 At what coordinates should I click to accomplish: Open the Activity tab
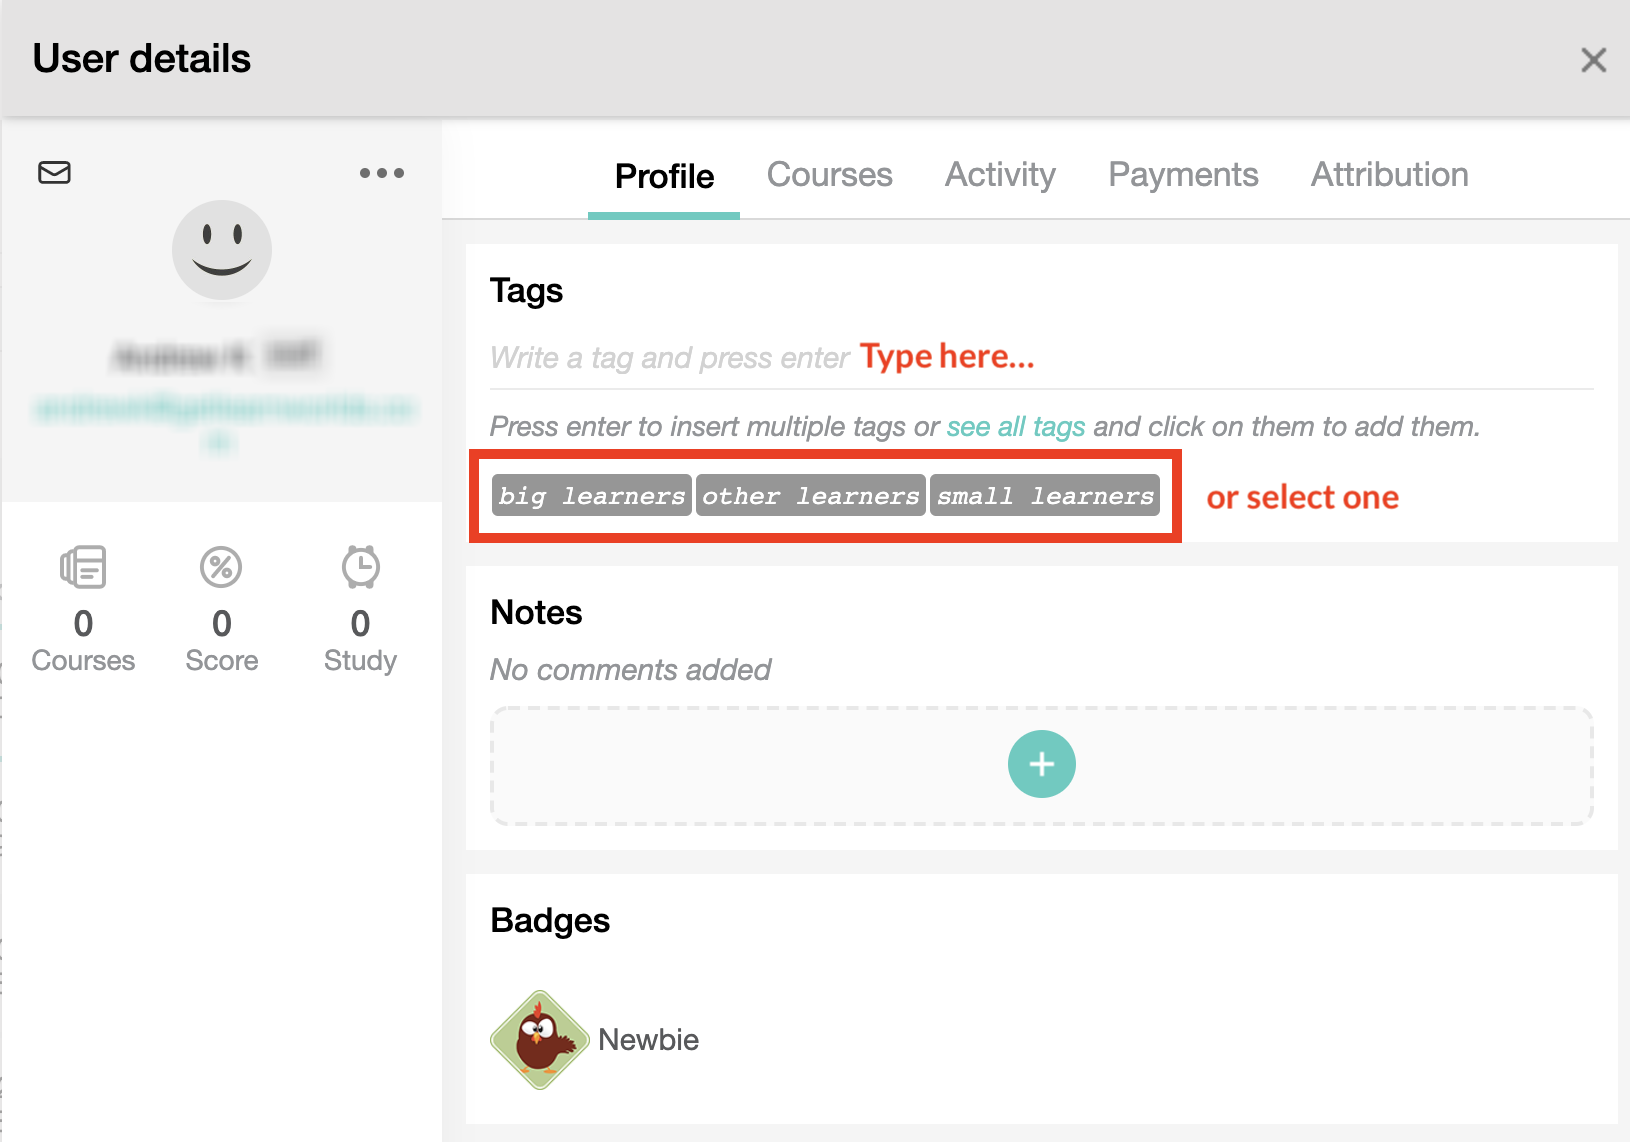[x=1000, y=174]
